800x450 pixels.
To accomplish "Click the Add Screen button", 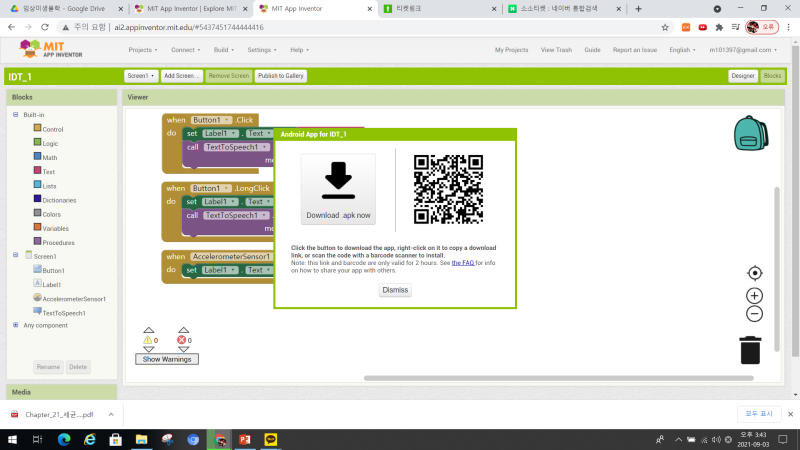I will [182, 76].
